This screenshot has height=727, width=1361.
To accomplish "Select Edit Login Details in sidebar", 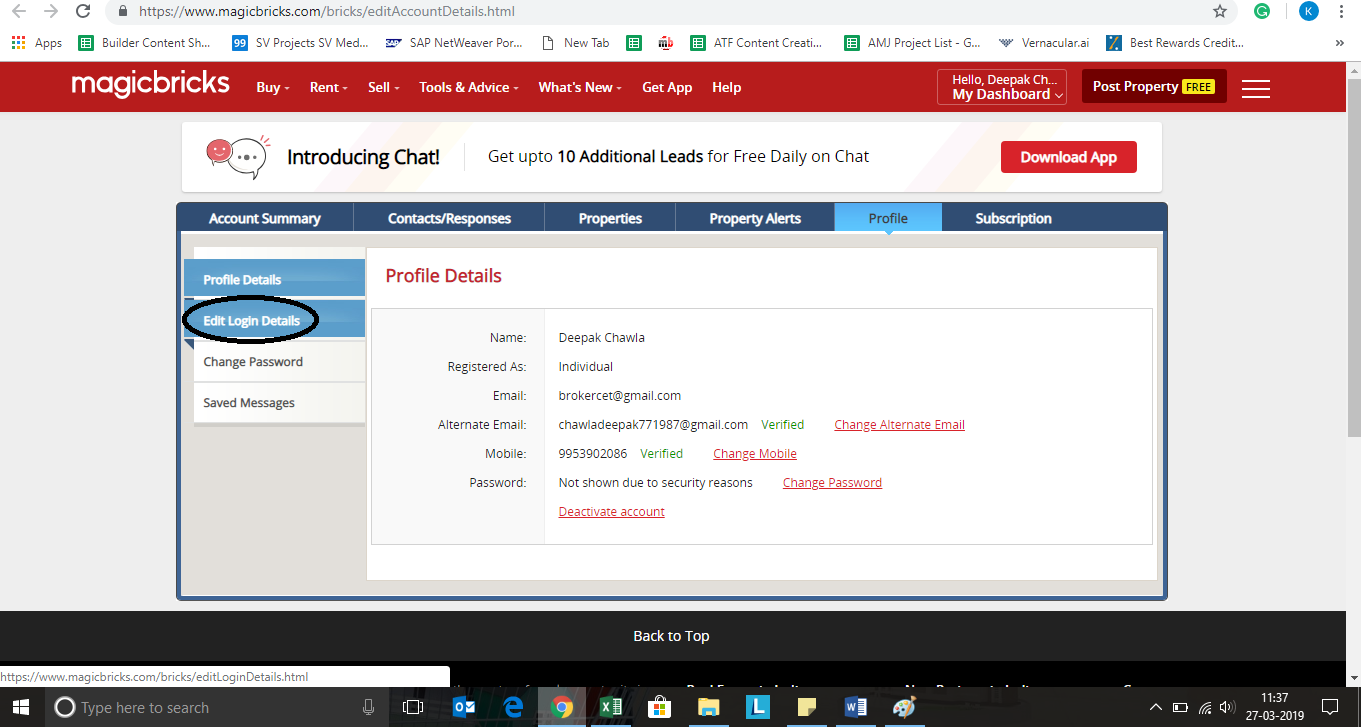I will click(252, 321).
